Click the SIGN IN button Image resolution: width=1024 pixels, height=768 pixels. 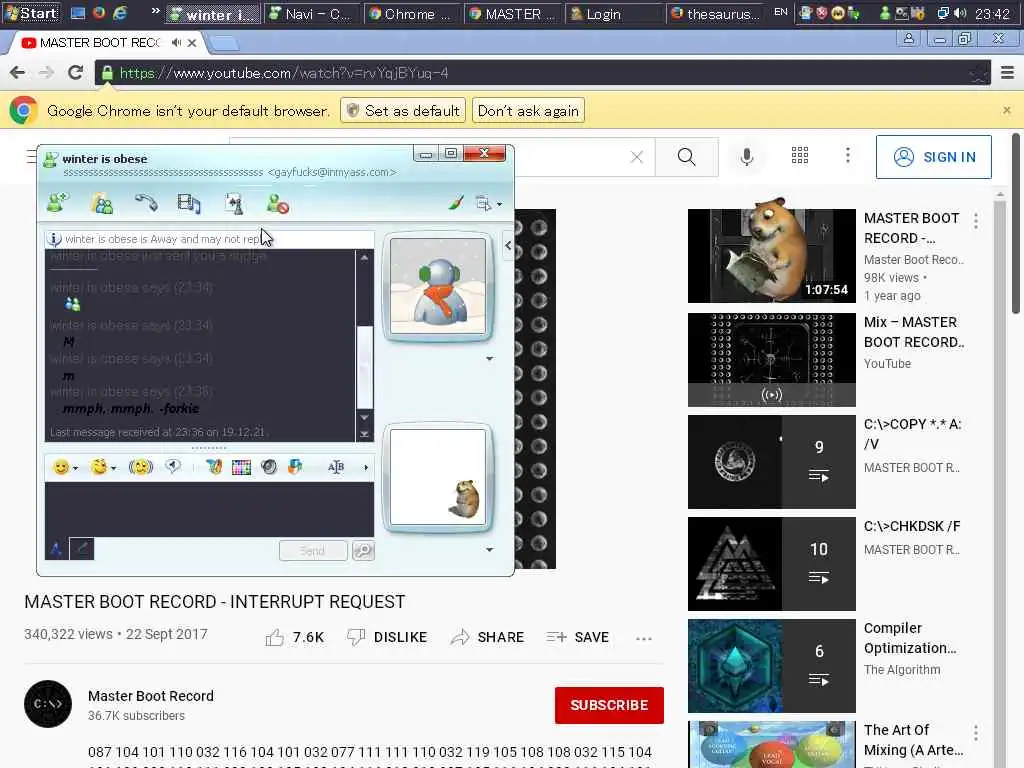click(x=933, y=157)
